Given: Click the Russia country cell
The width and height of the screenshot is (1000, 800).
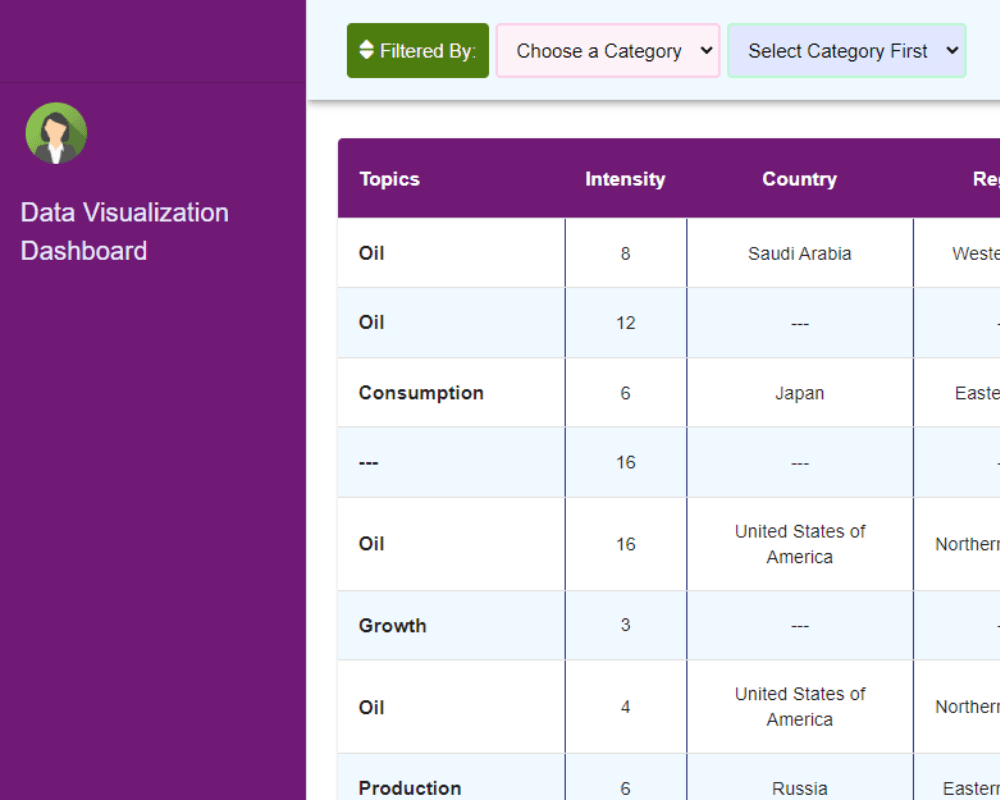Looking at the screenshot, I should pos(799,787).
